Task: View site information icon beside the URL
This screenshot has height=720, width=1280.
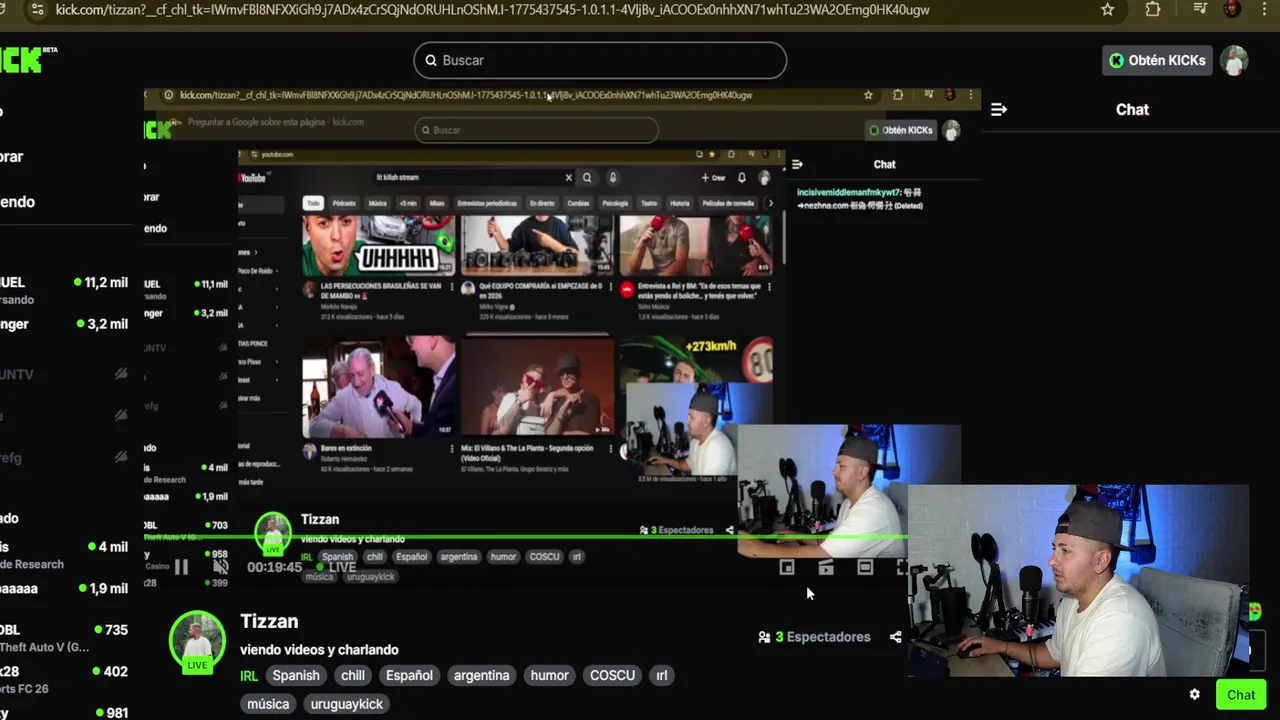Action: (x=37, y=9)
